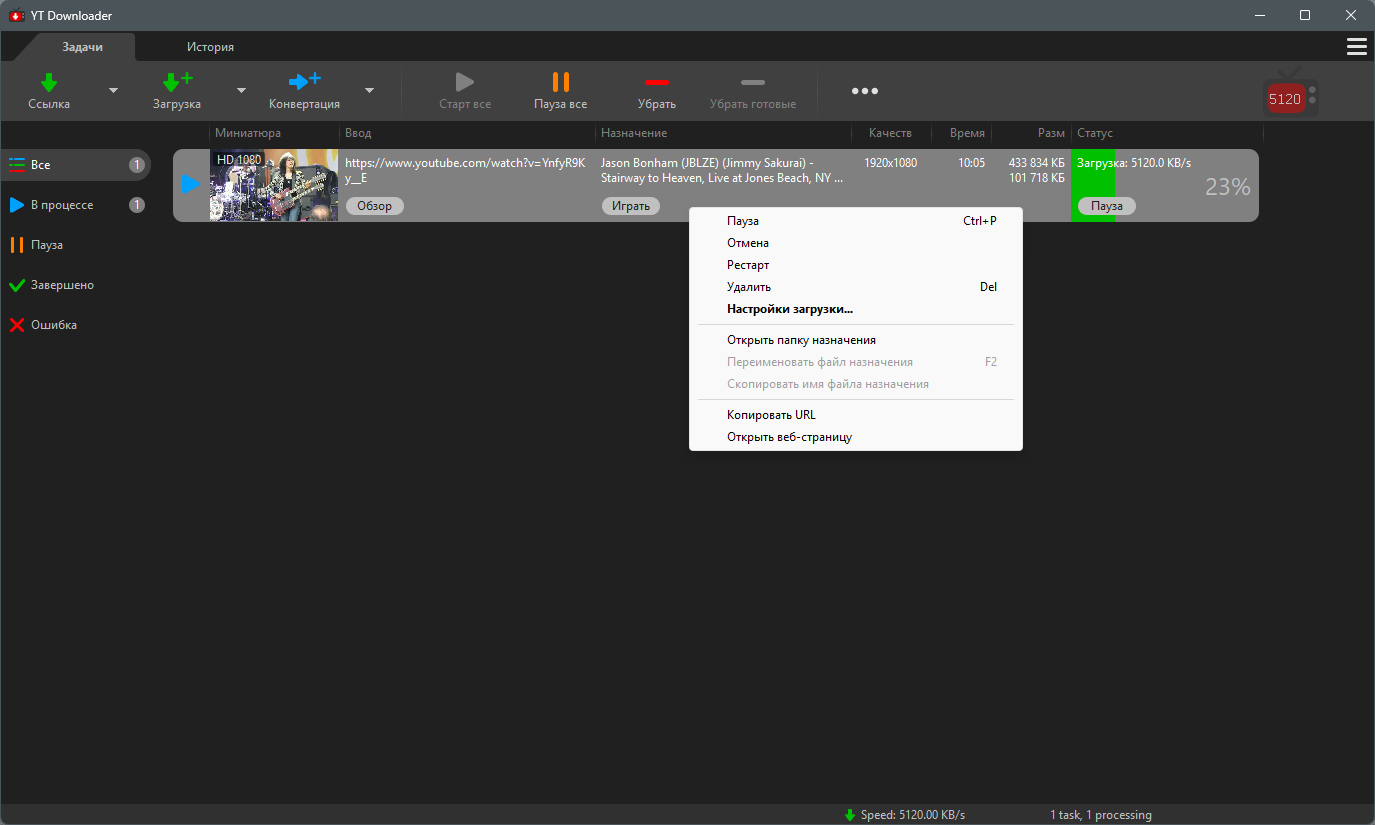Click the green speed arrow in status bar
The width and height of the screenshot is (1375, 825).
pyautogui.click(x=850, y=815)
